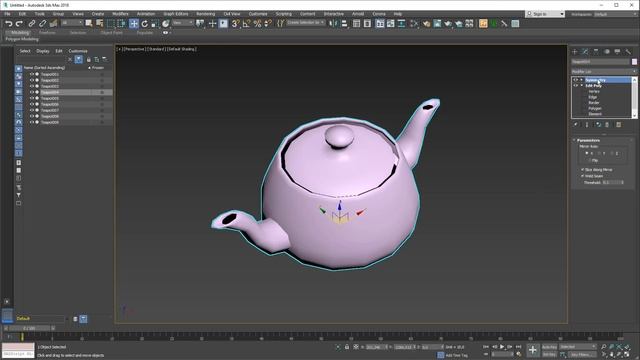Click the Default Shading viewport label
The width and height of the screenshot is (640, 360).
pos(182,49)
